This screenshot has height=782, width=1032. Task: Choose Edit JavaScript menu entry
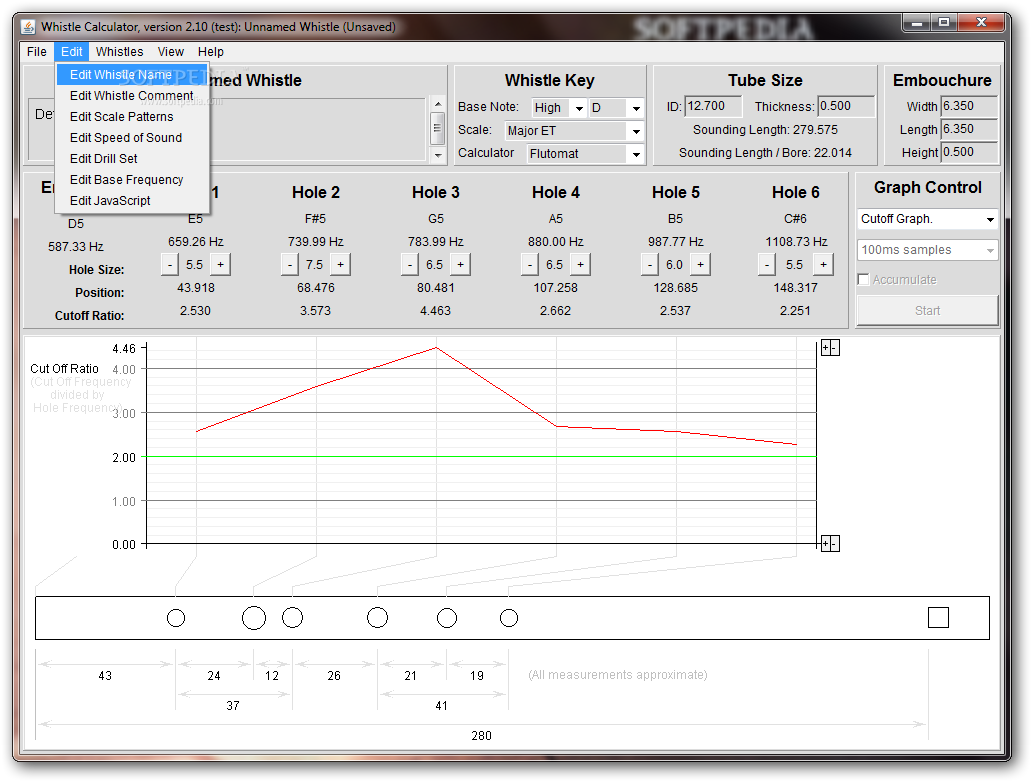tap(132, 201)
